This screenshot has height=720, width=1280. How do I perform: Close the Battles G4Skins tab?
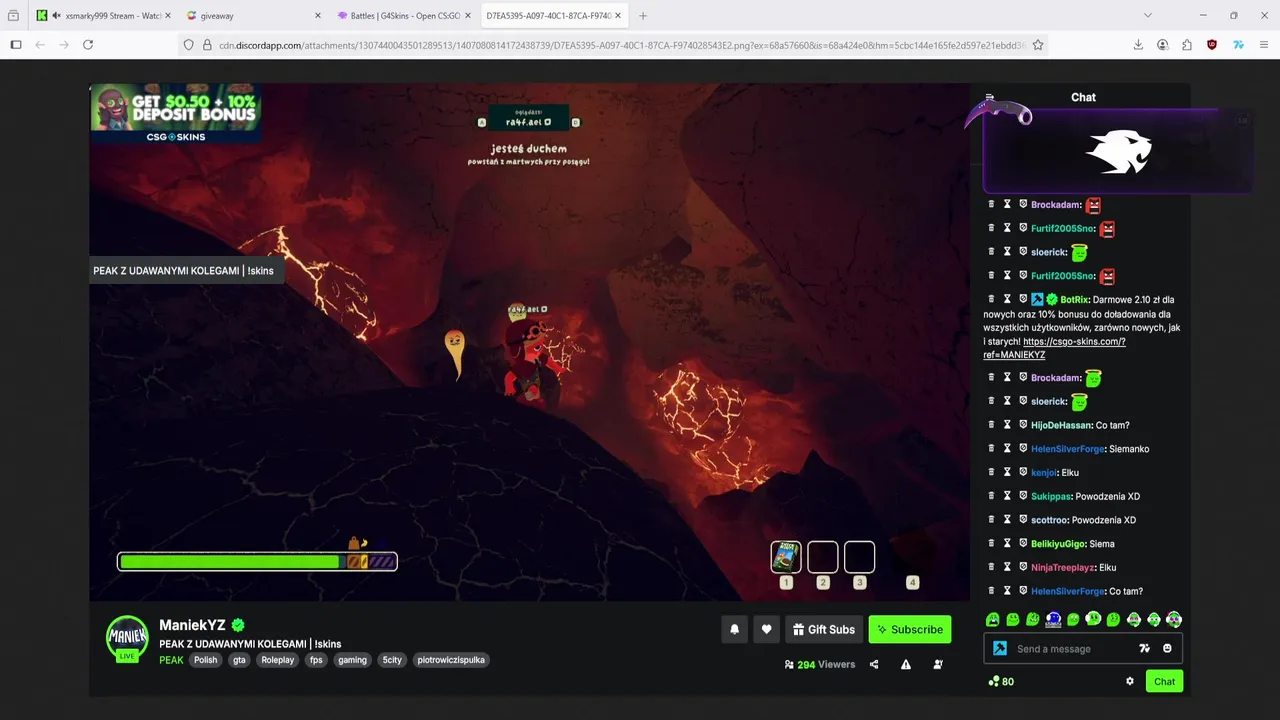click(x=467, y=16)
